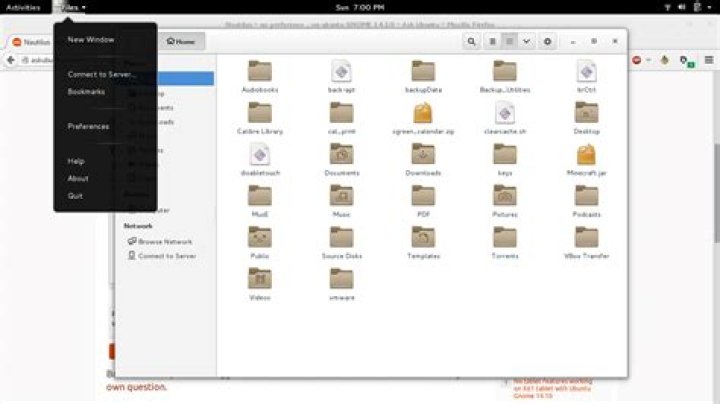Screen dimensions: 720x404
Task: Click Browse Network in sidebar
Action: 160,241
